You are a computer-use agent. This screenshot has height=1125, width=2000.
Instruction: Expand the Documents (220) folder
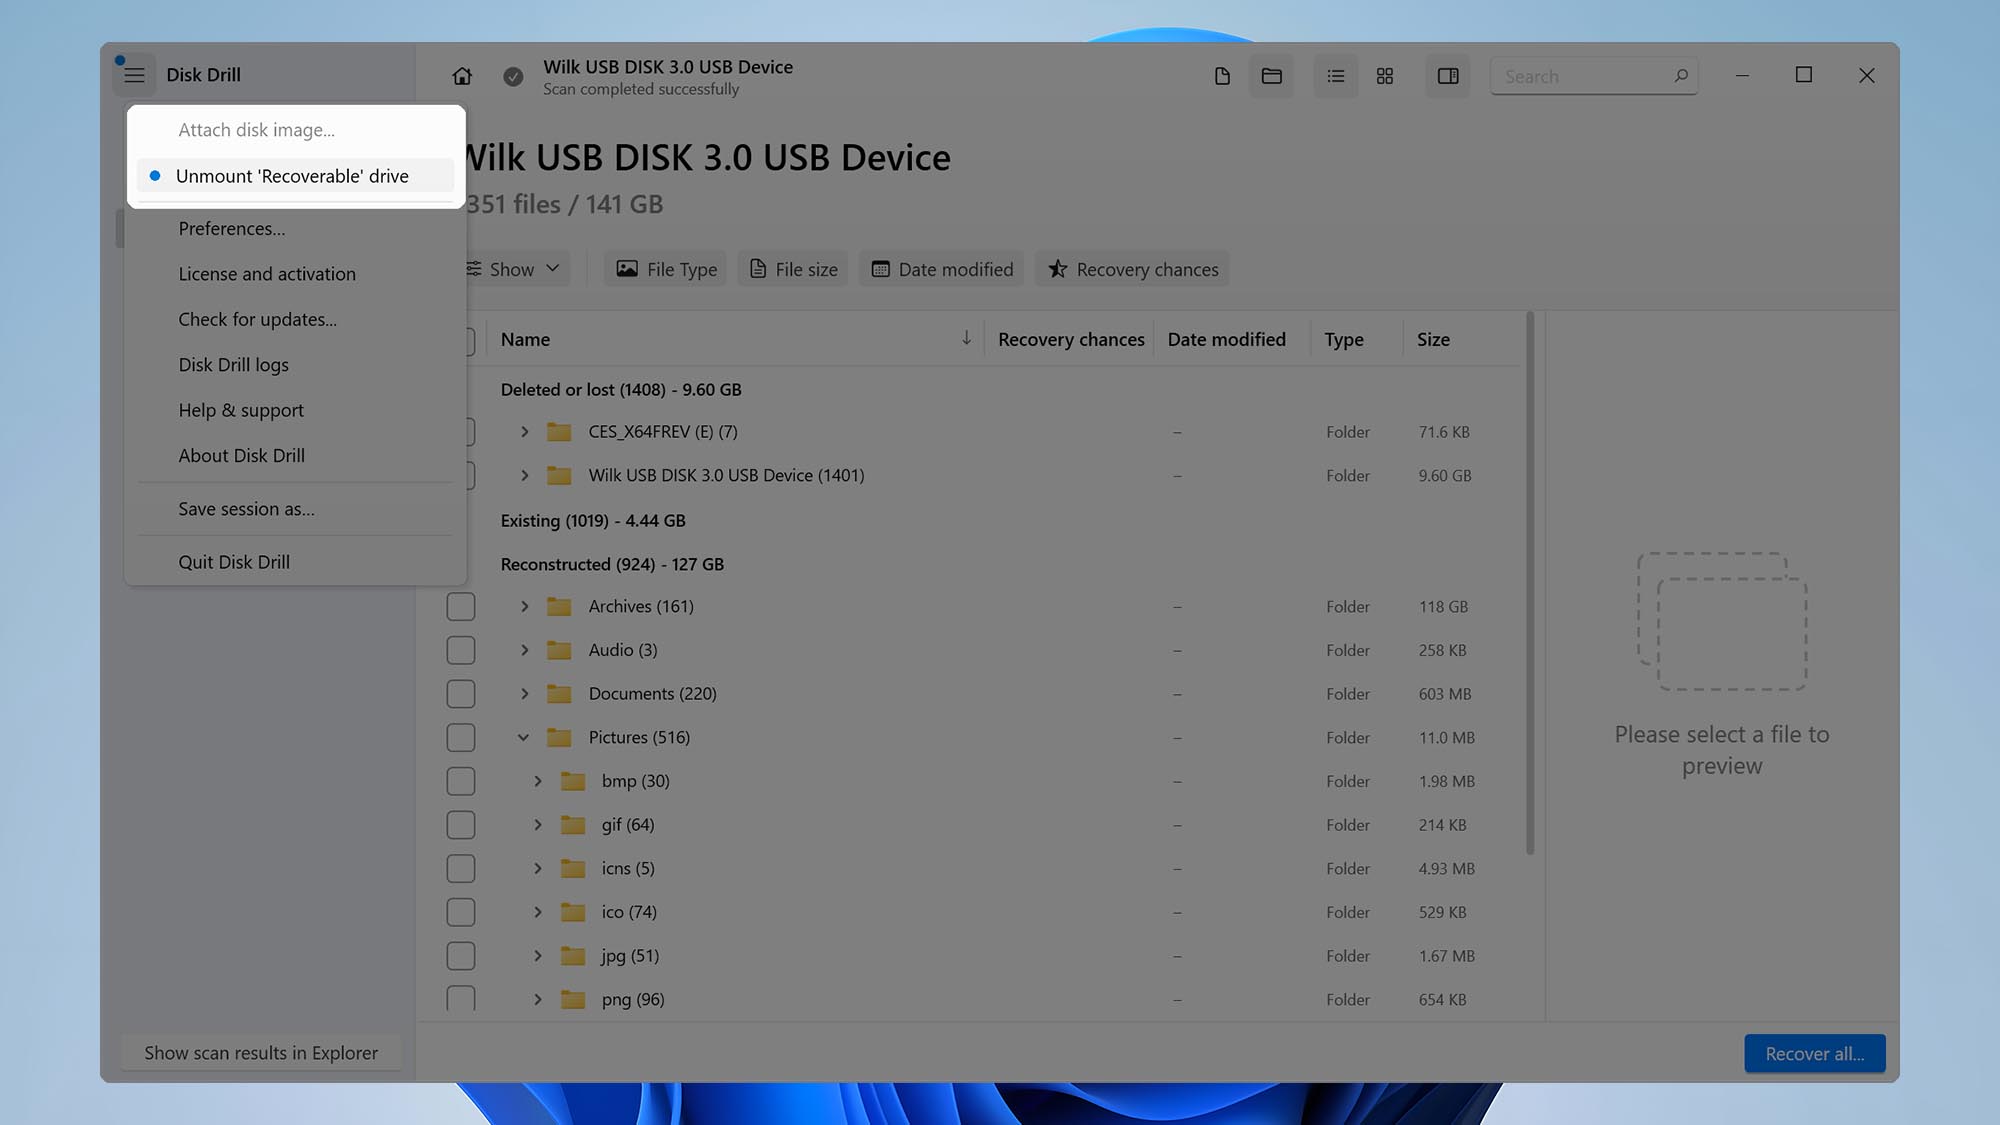523,693
